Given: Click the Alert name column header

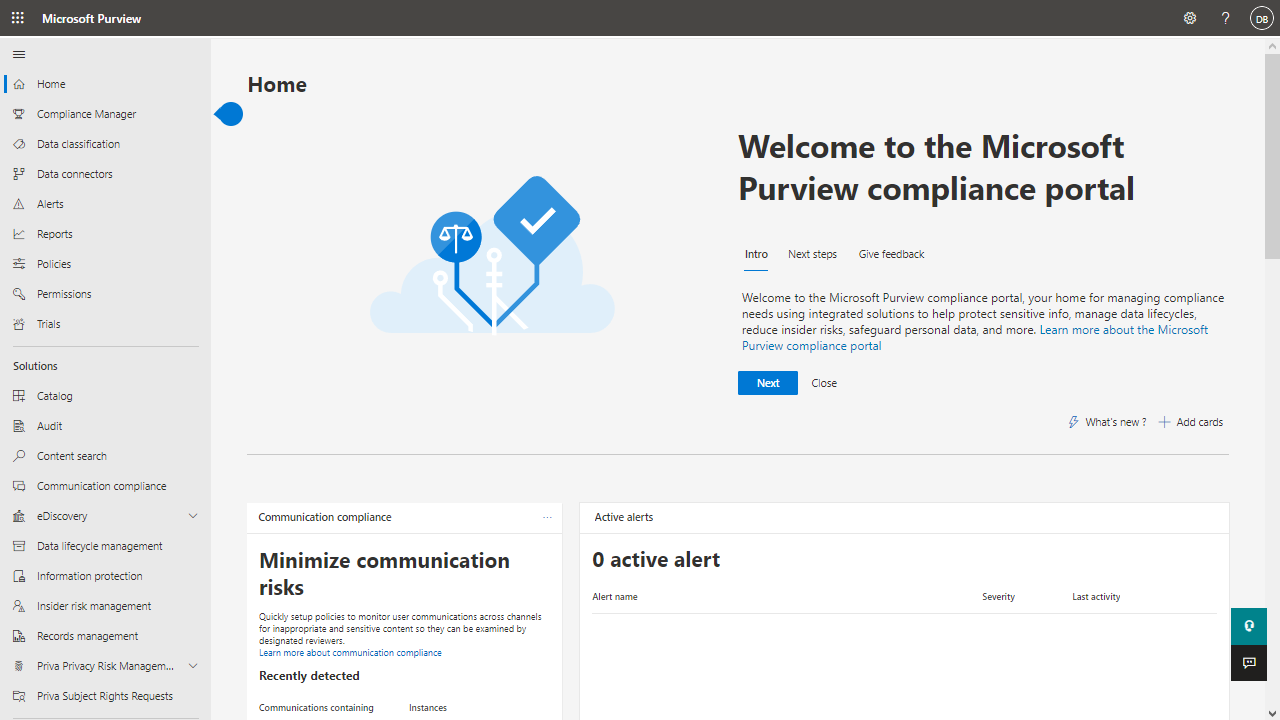Looking at the screenshot, I should coord(615,597).
